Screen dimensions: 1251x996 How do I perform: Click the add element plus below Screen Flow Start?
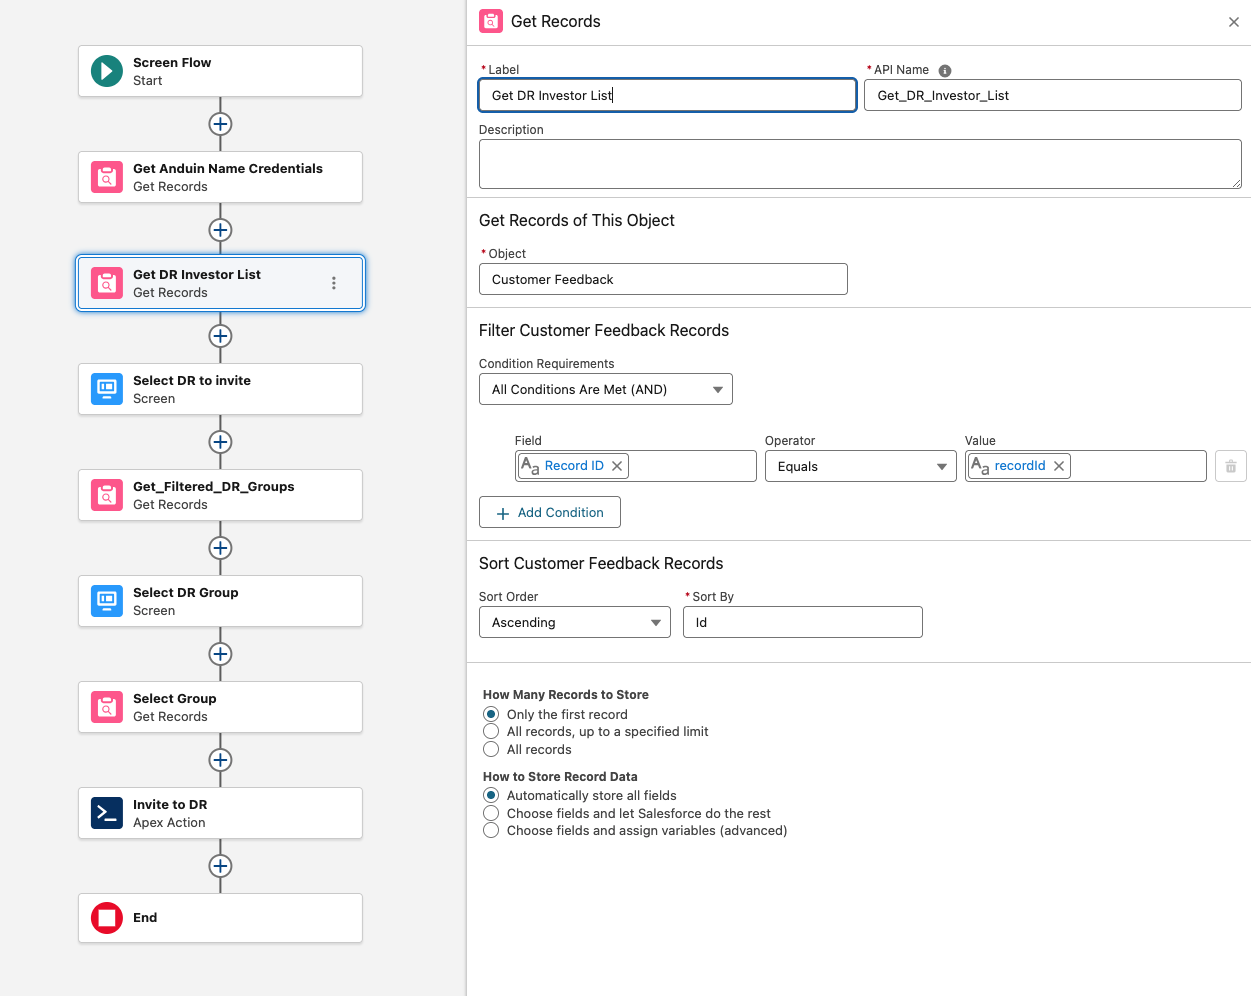coord(220,124)
